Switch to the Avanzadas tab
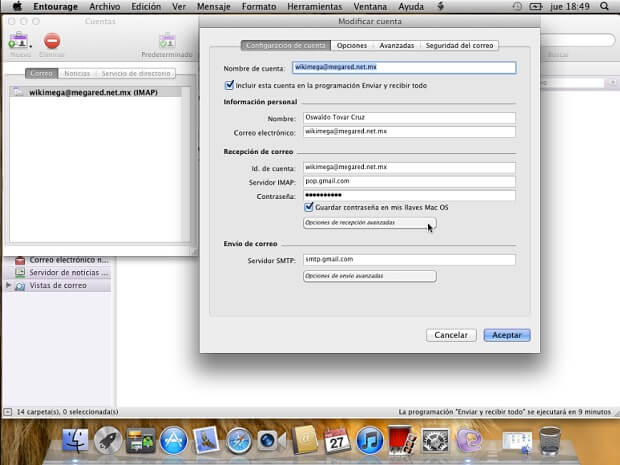620x465 pixels. 397,45
